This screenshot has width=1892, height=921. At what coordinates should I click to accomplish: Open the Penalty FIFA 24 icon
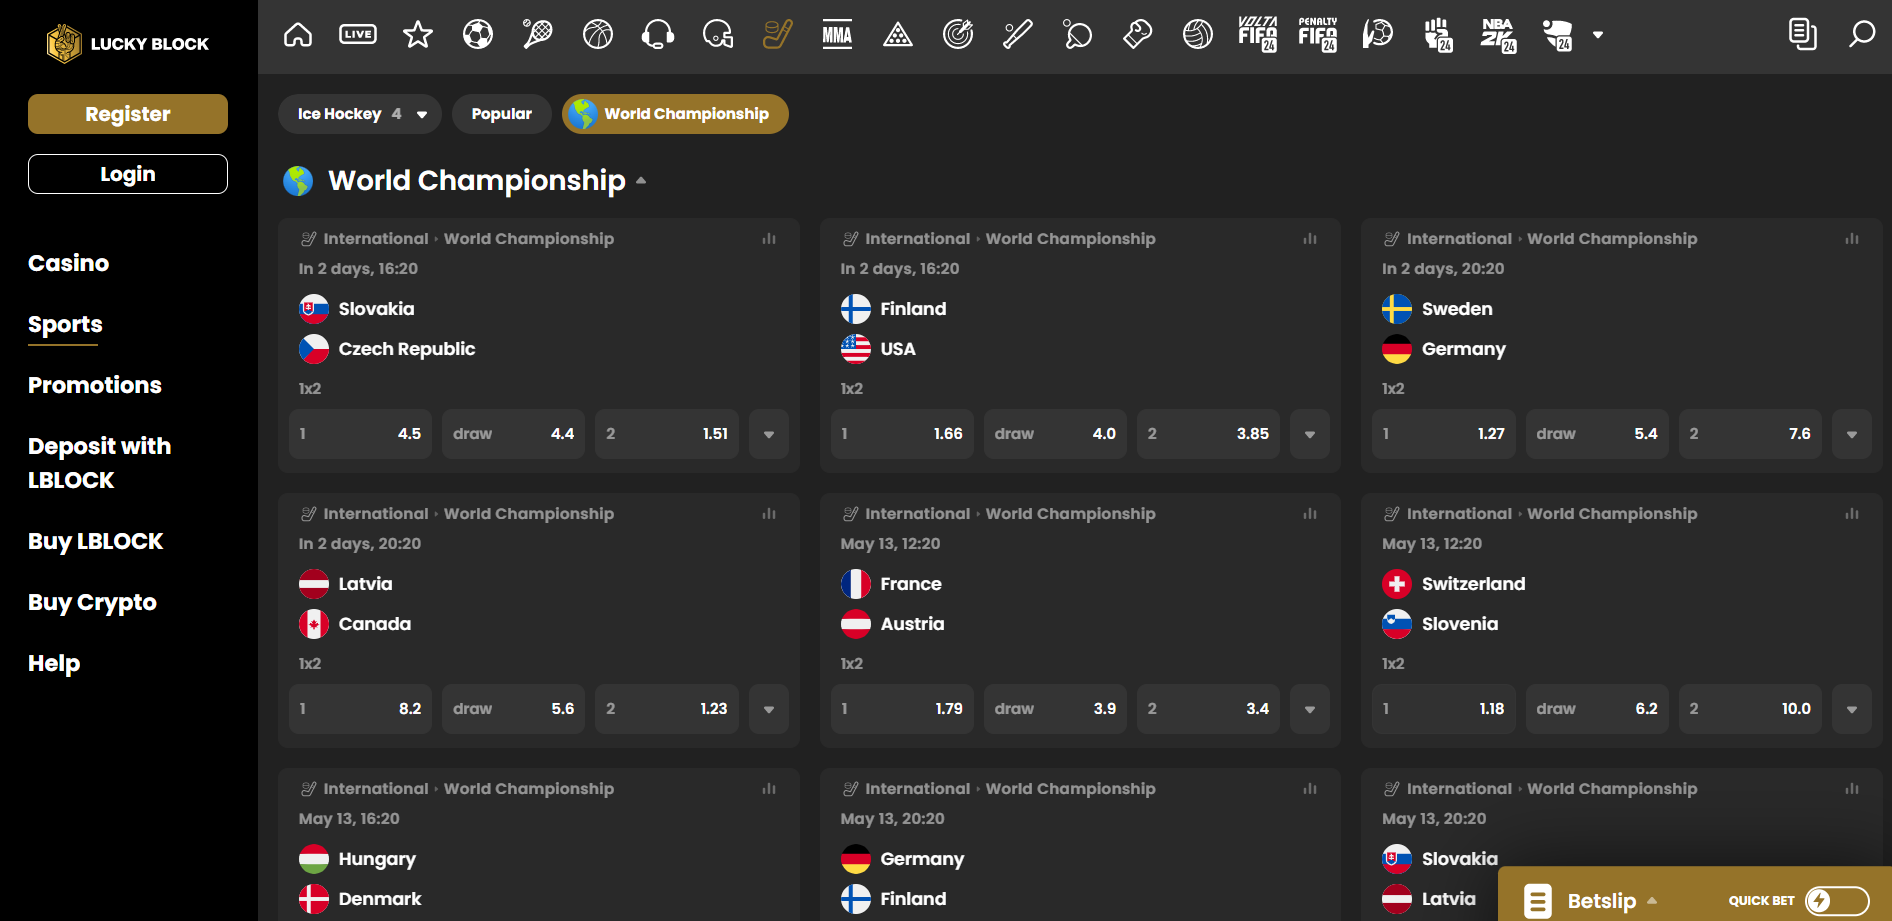pos(1318,35)
